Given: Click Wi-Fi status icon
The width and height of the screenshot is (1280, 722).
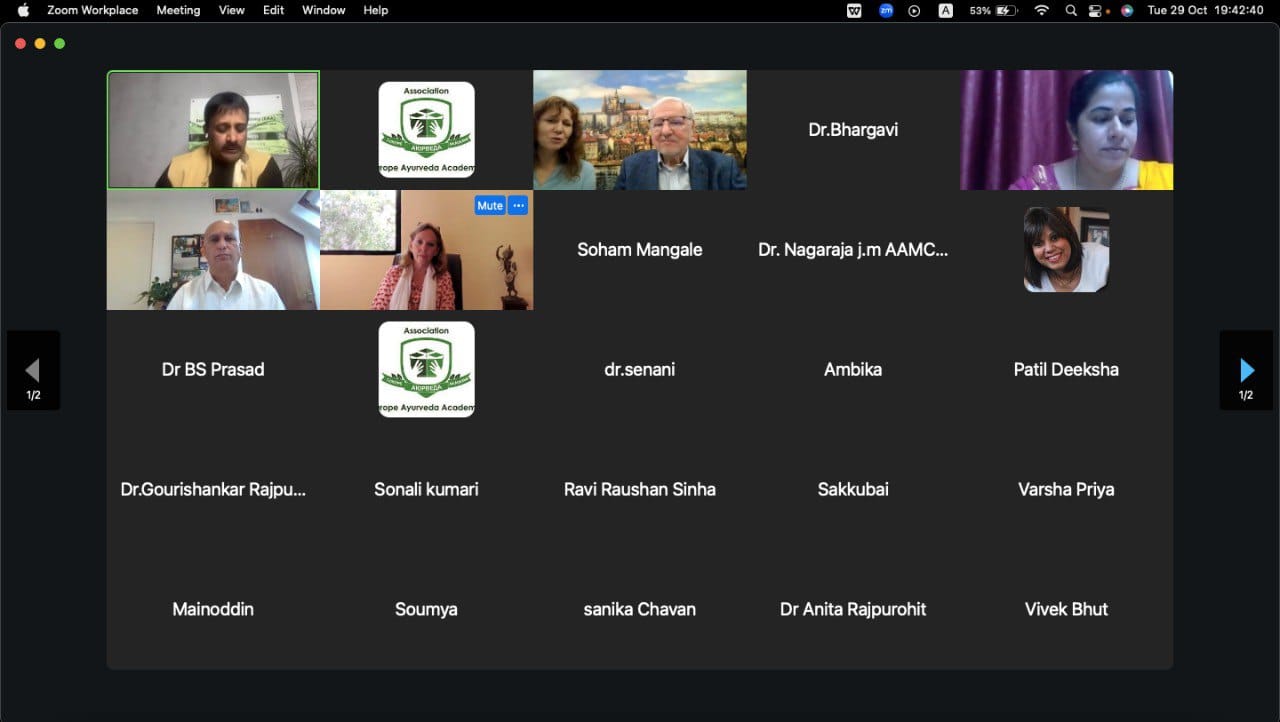Looking at the screenshot, I should pyautogui.click(x=1042, y=10).
